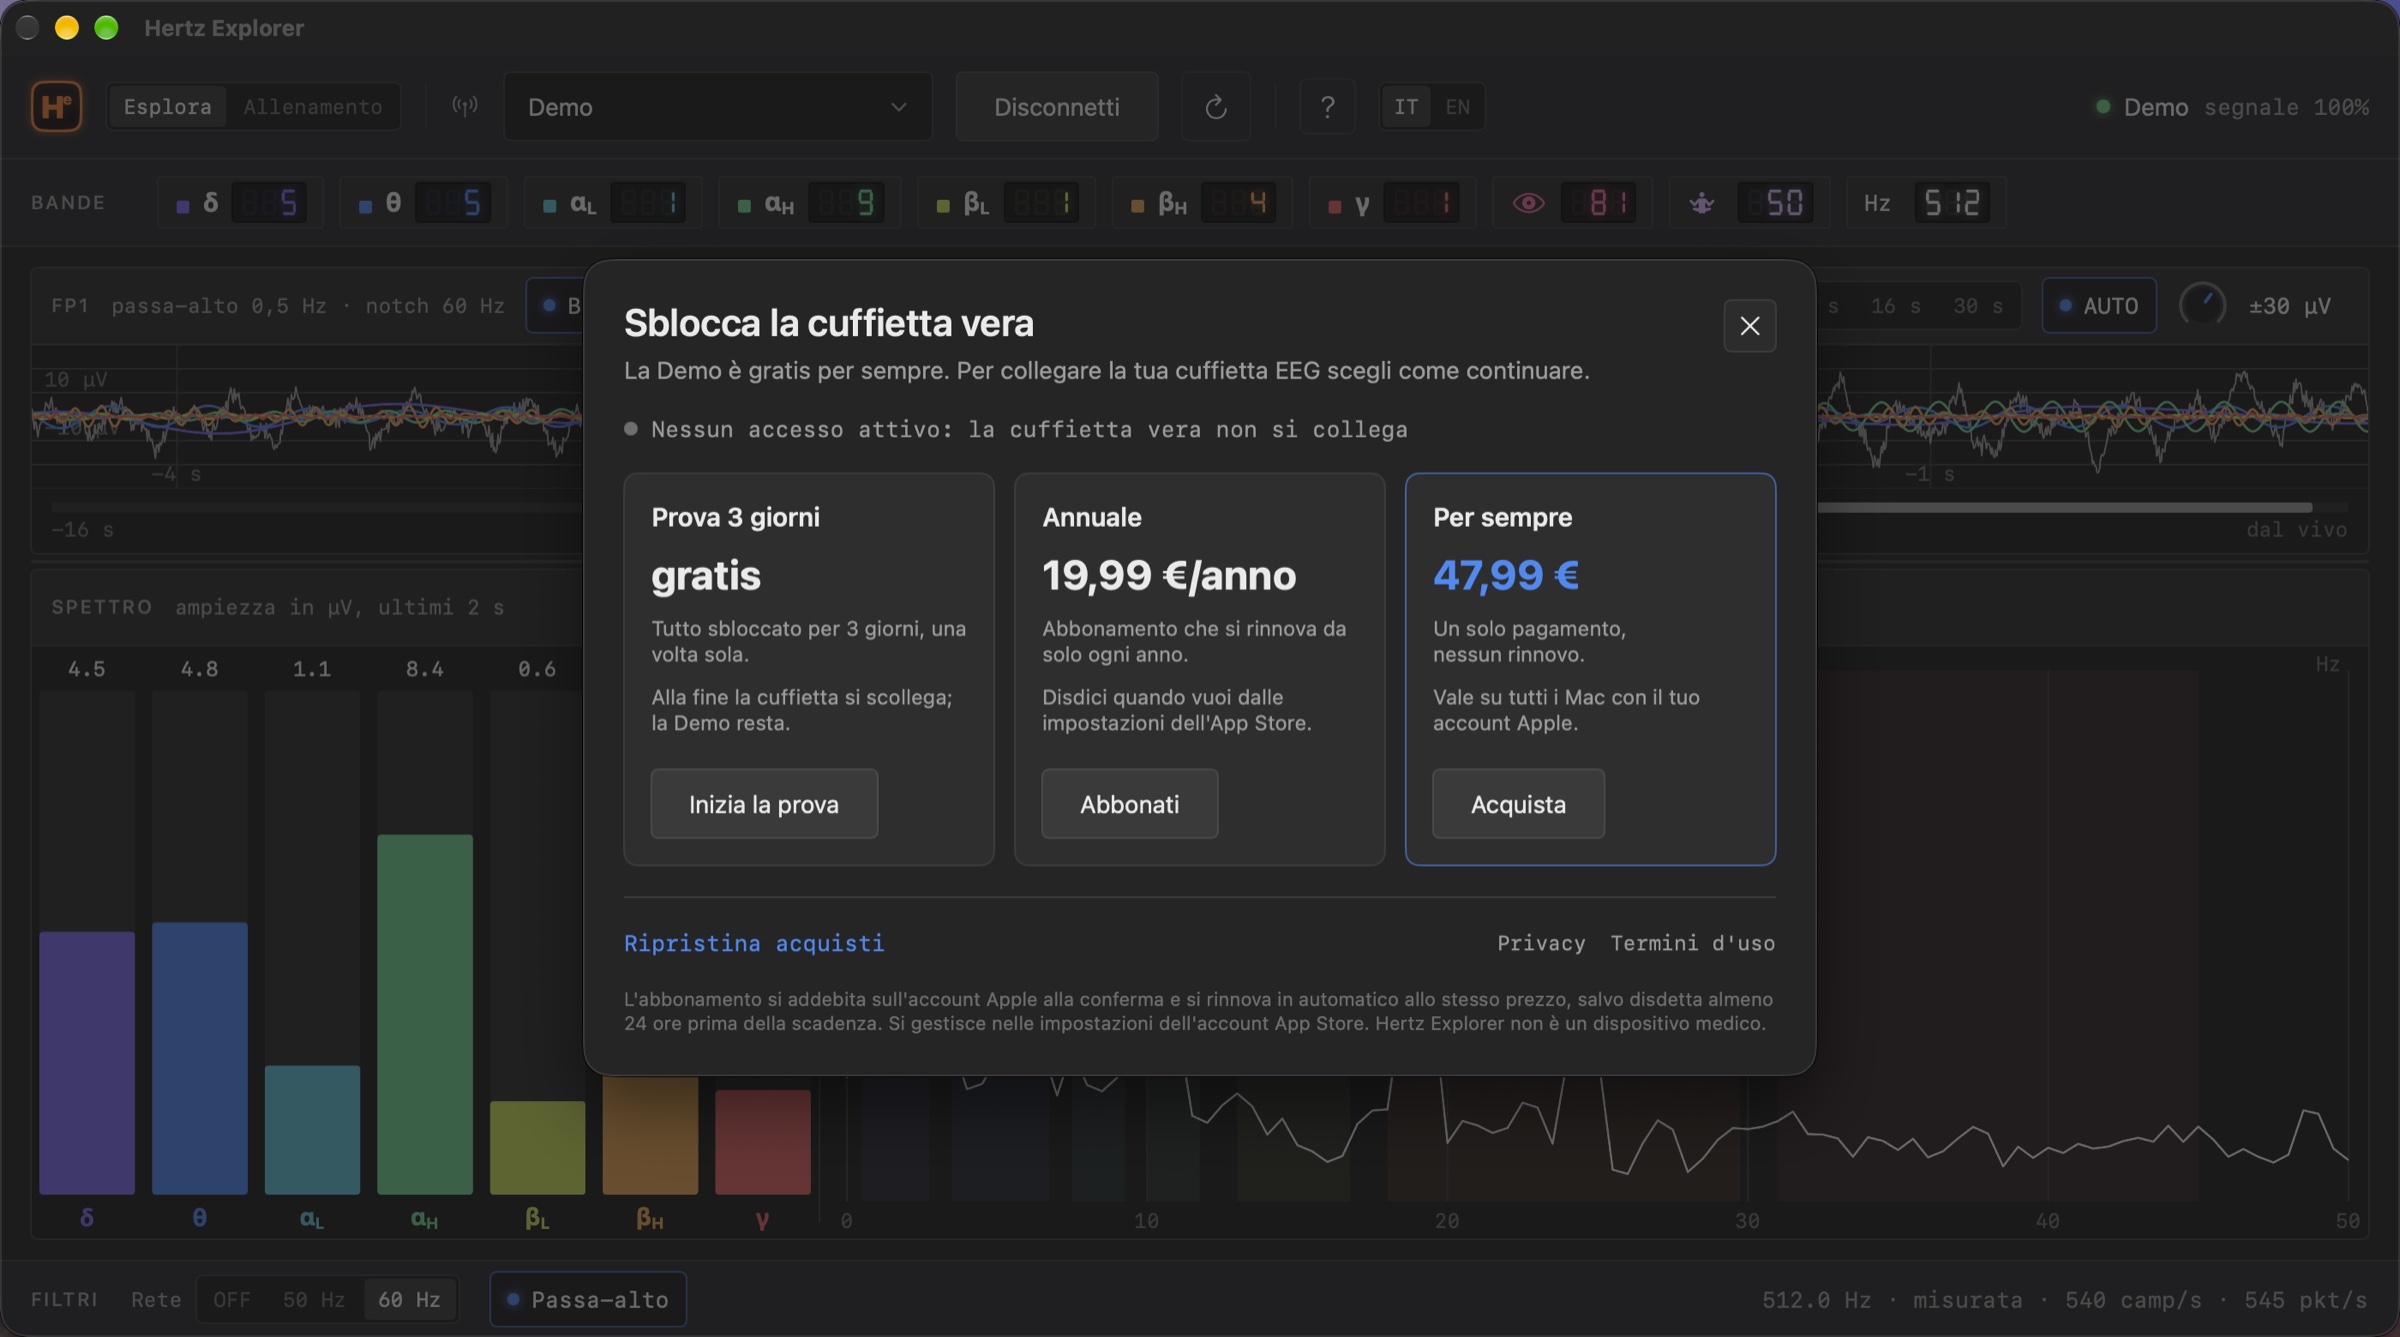Switch language to IT

[x=1405, y=106]
